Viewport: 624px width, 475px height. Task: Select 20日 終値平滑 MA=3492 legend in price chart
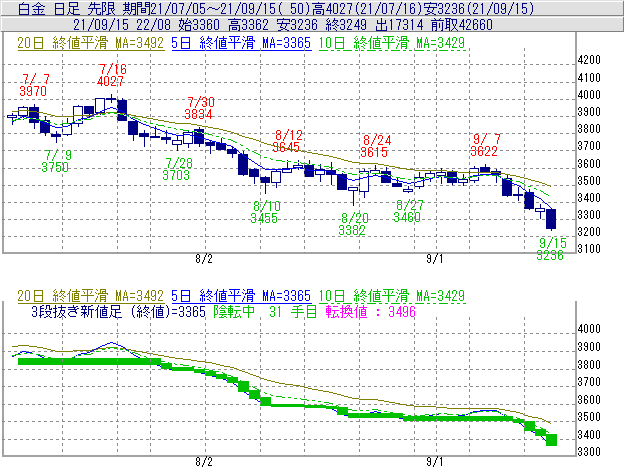pyautogui.click(x=90, y=43)
